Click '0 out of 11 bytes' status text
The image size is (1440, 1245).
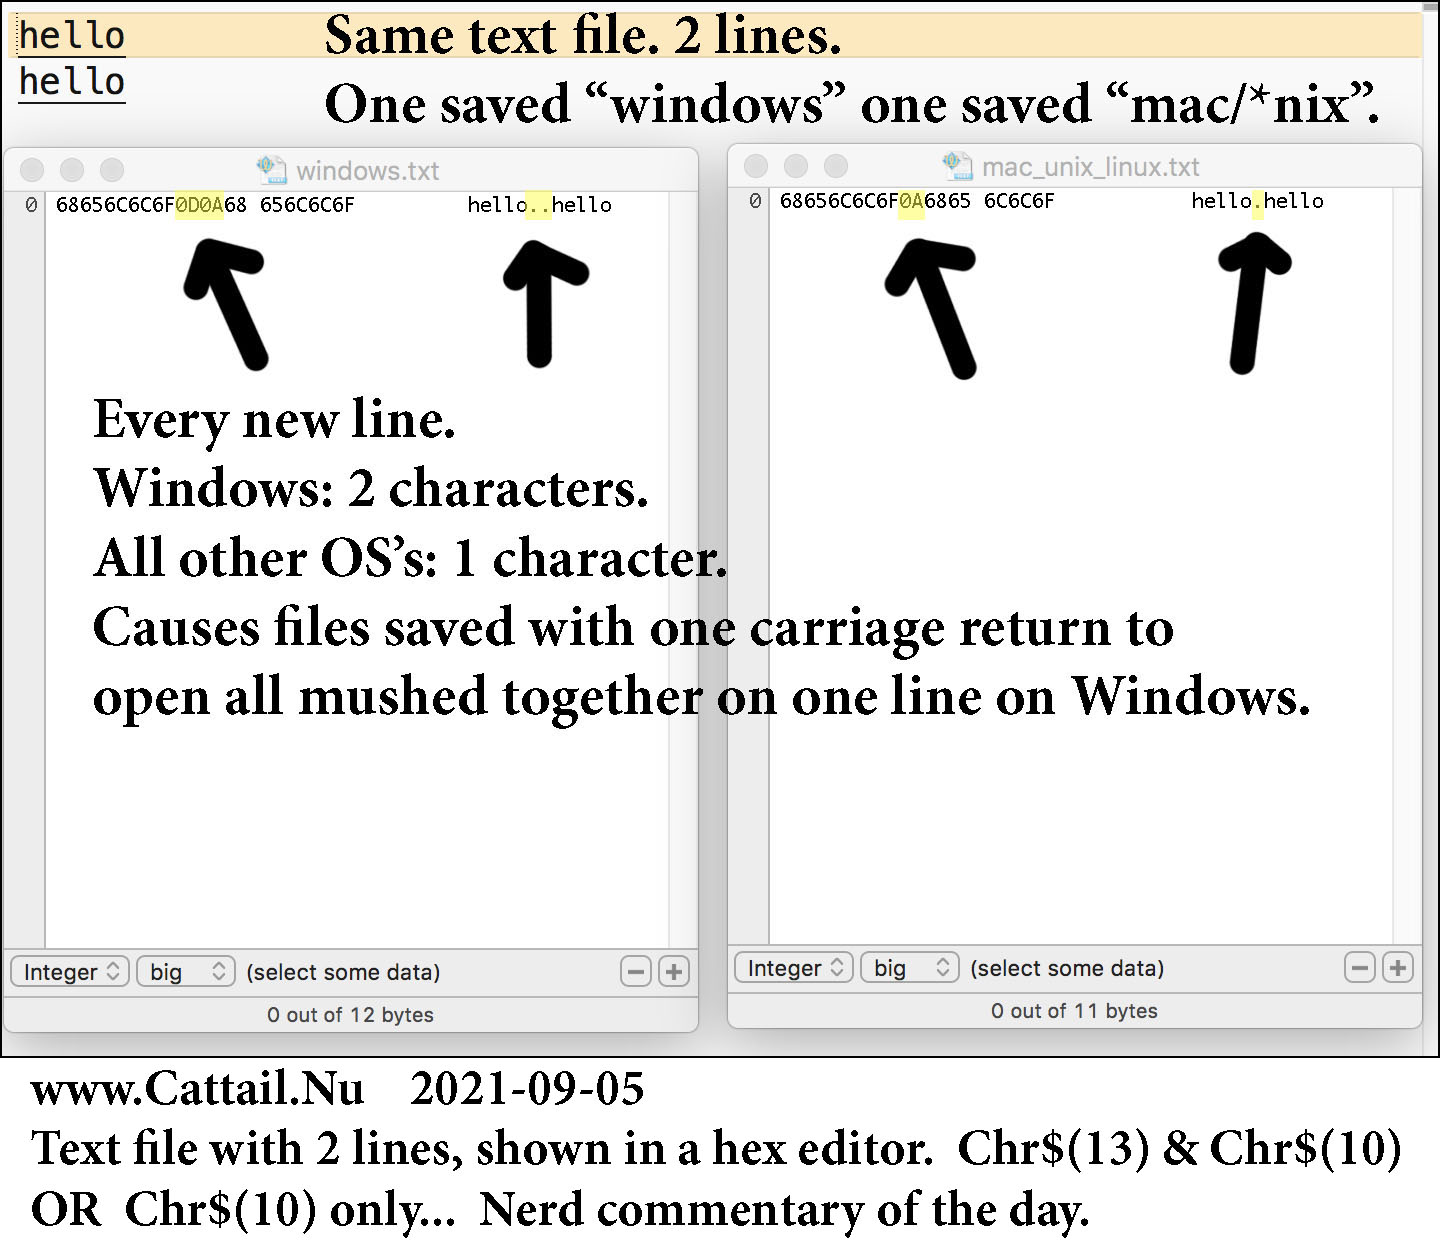point(1074,1010)
